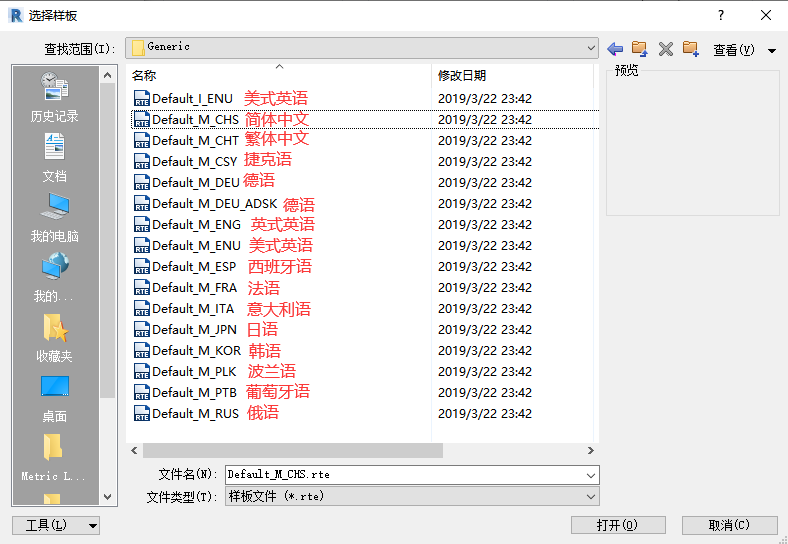Viewport: 788px width, 544px height.
Task: Click RTE icon of Default_M_FRA file
Action: [142, 288]
